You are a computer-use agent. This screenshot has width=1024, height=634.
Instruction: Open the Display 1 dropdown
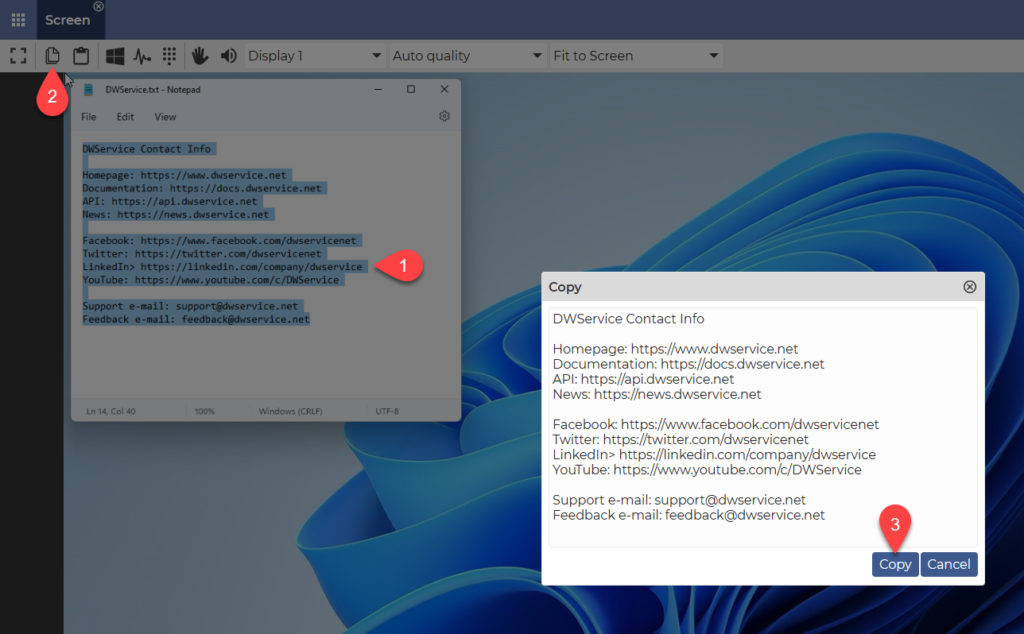(x=315, y=55)
